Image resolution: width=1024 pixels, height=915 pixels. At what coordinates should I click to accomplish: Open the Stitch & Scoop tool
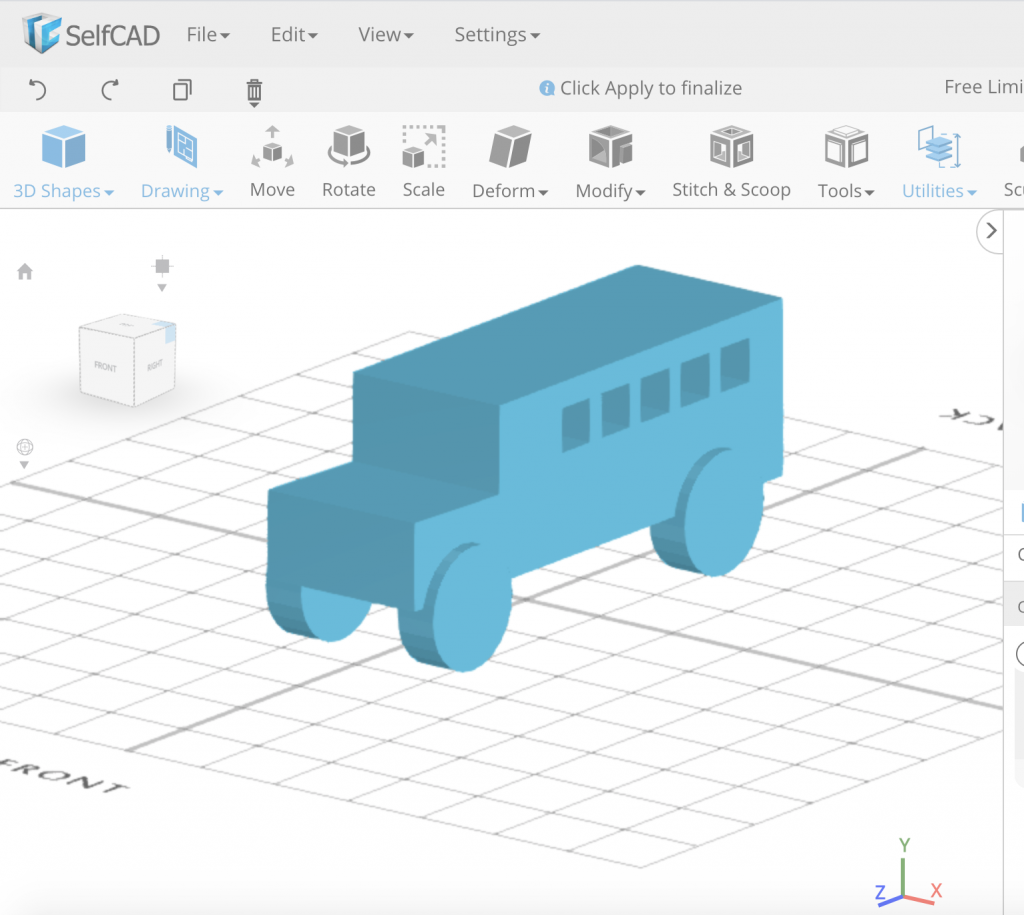tap(731, 160)
